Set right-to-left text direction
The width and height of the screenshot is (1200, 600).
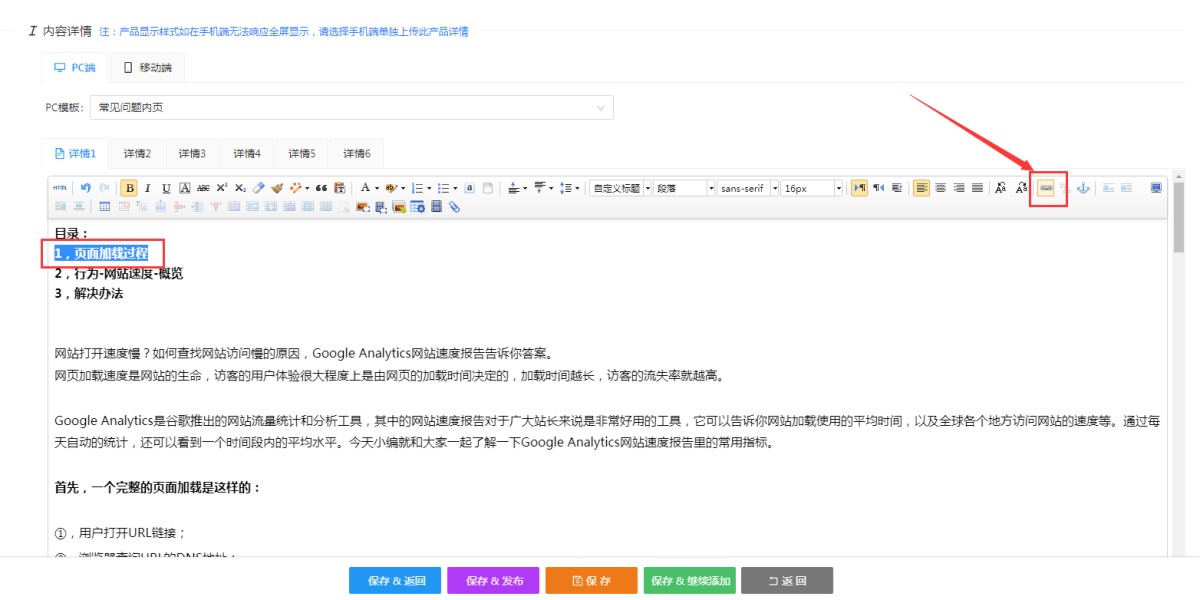[878, 188]
